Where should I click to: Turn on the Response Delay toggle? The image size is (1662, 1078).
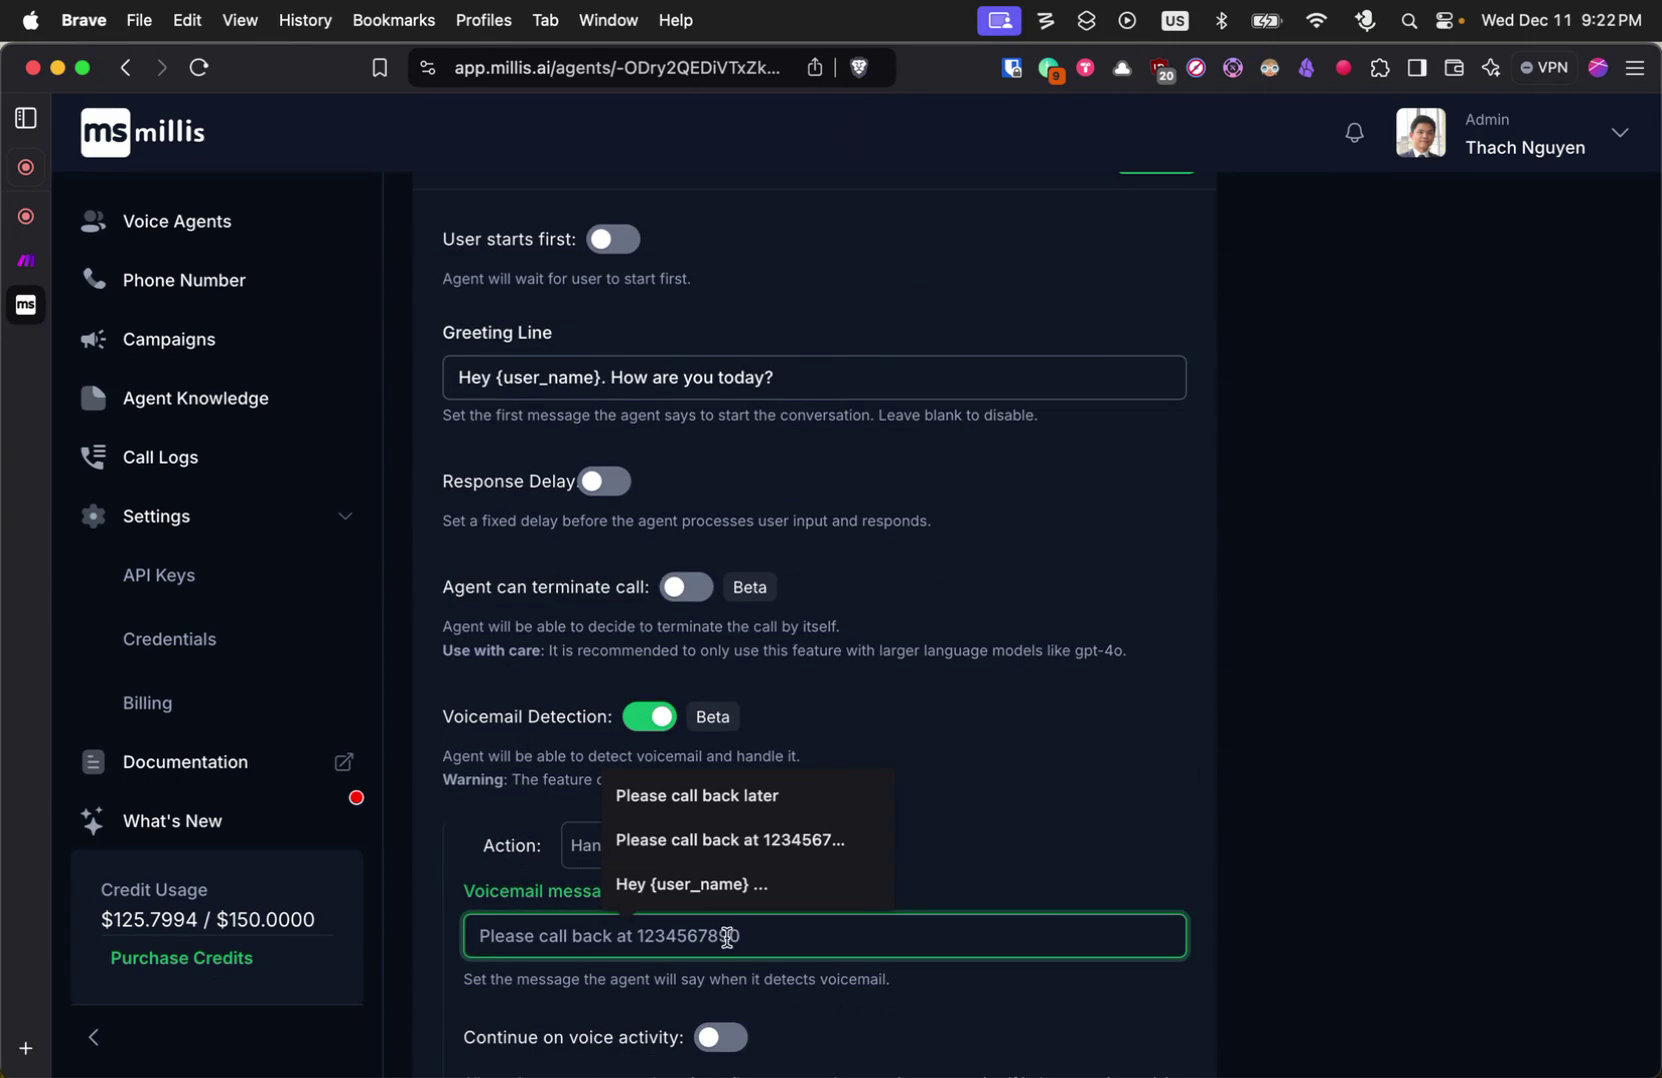pos(604,481)
